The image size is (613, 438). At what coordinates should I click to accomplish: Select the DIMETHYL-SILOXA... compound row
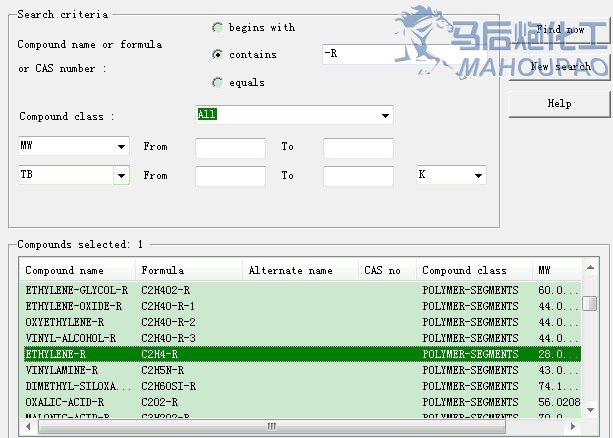click(300, 386)
